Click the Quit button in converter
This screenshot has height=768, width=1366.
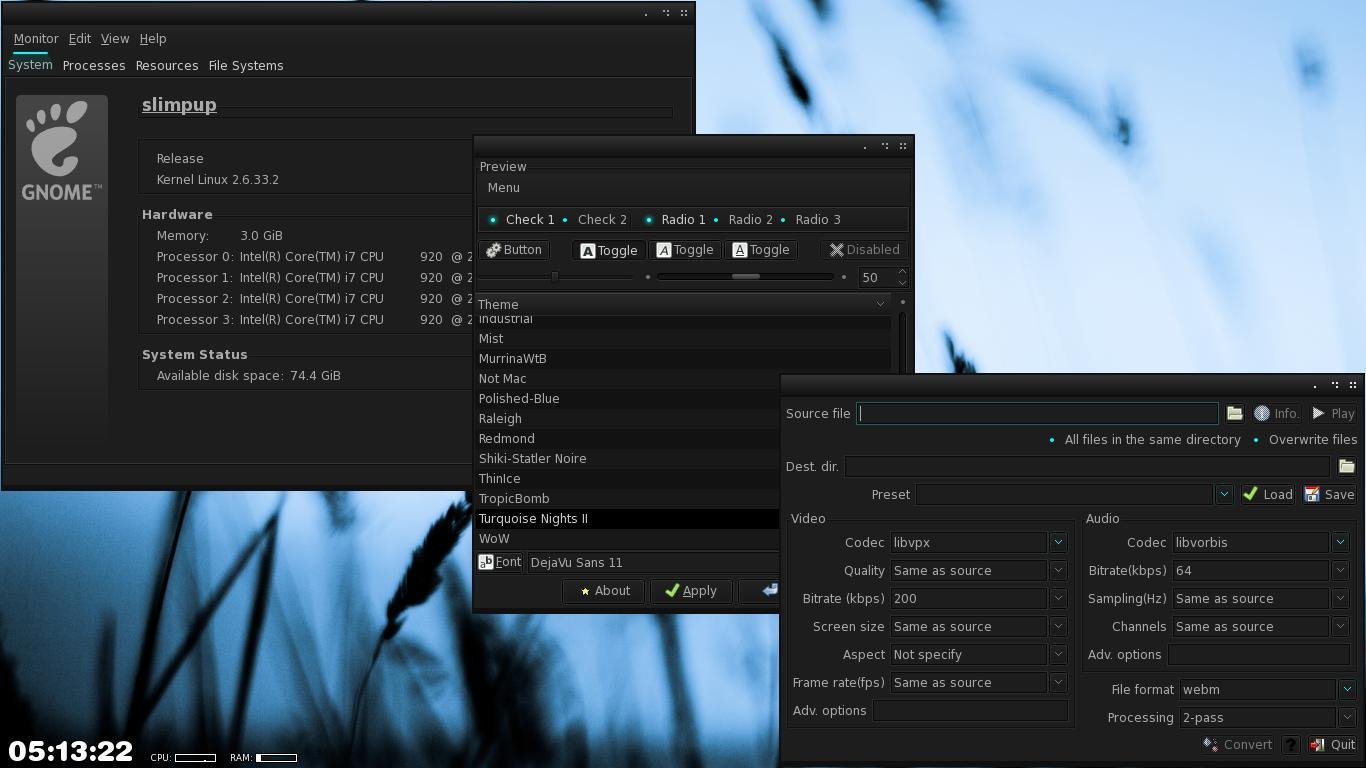(1333, 744)
